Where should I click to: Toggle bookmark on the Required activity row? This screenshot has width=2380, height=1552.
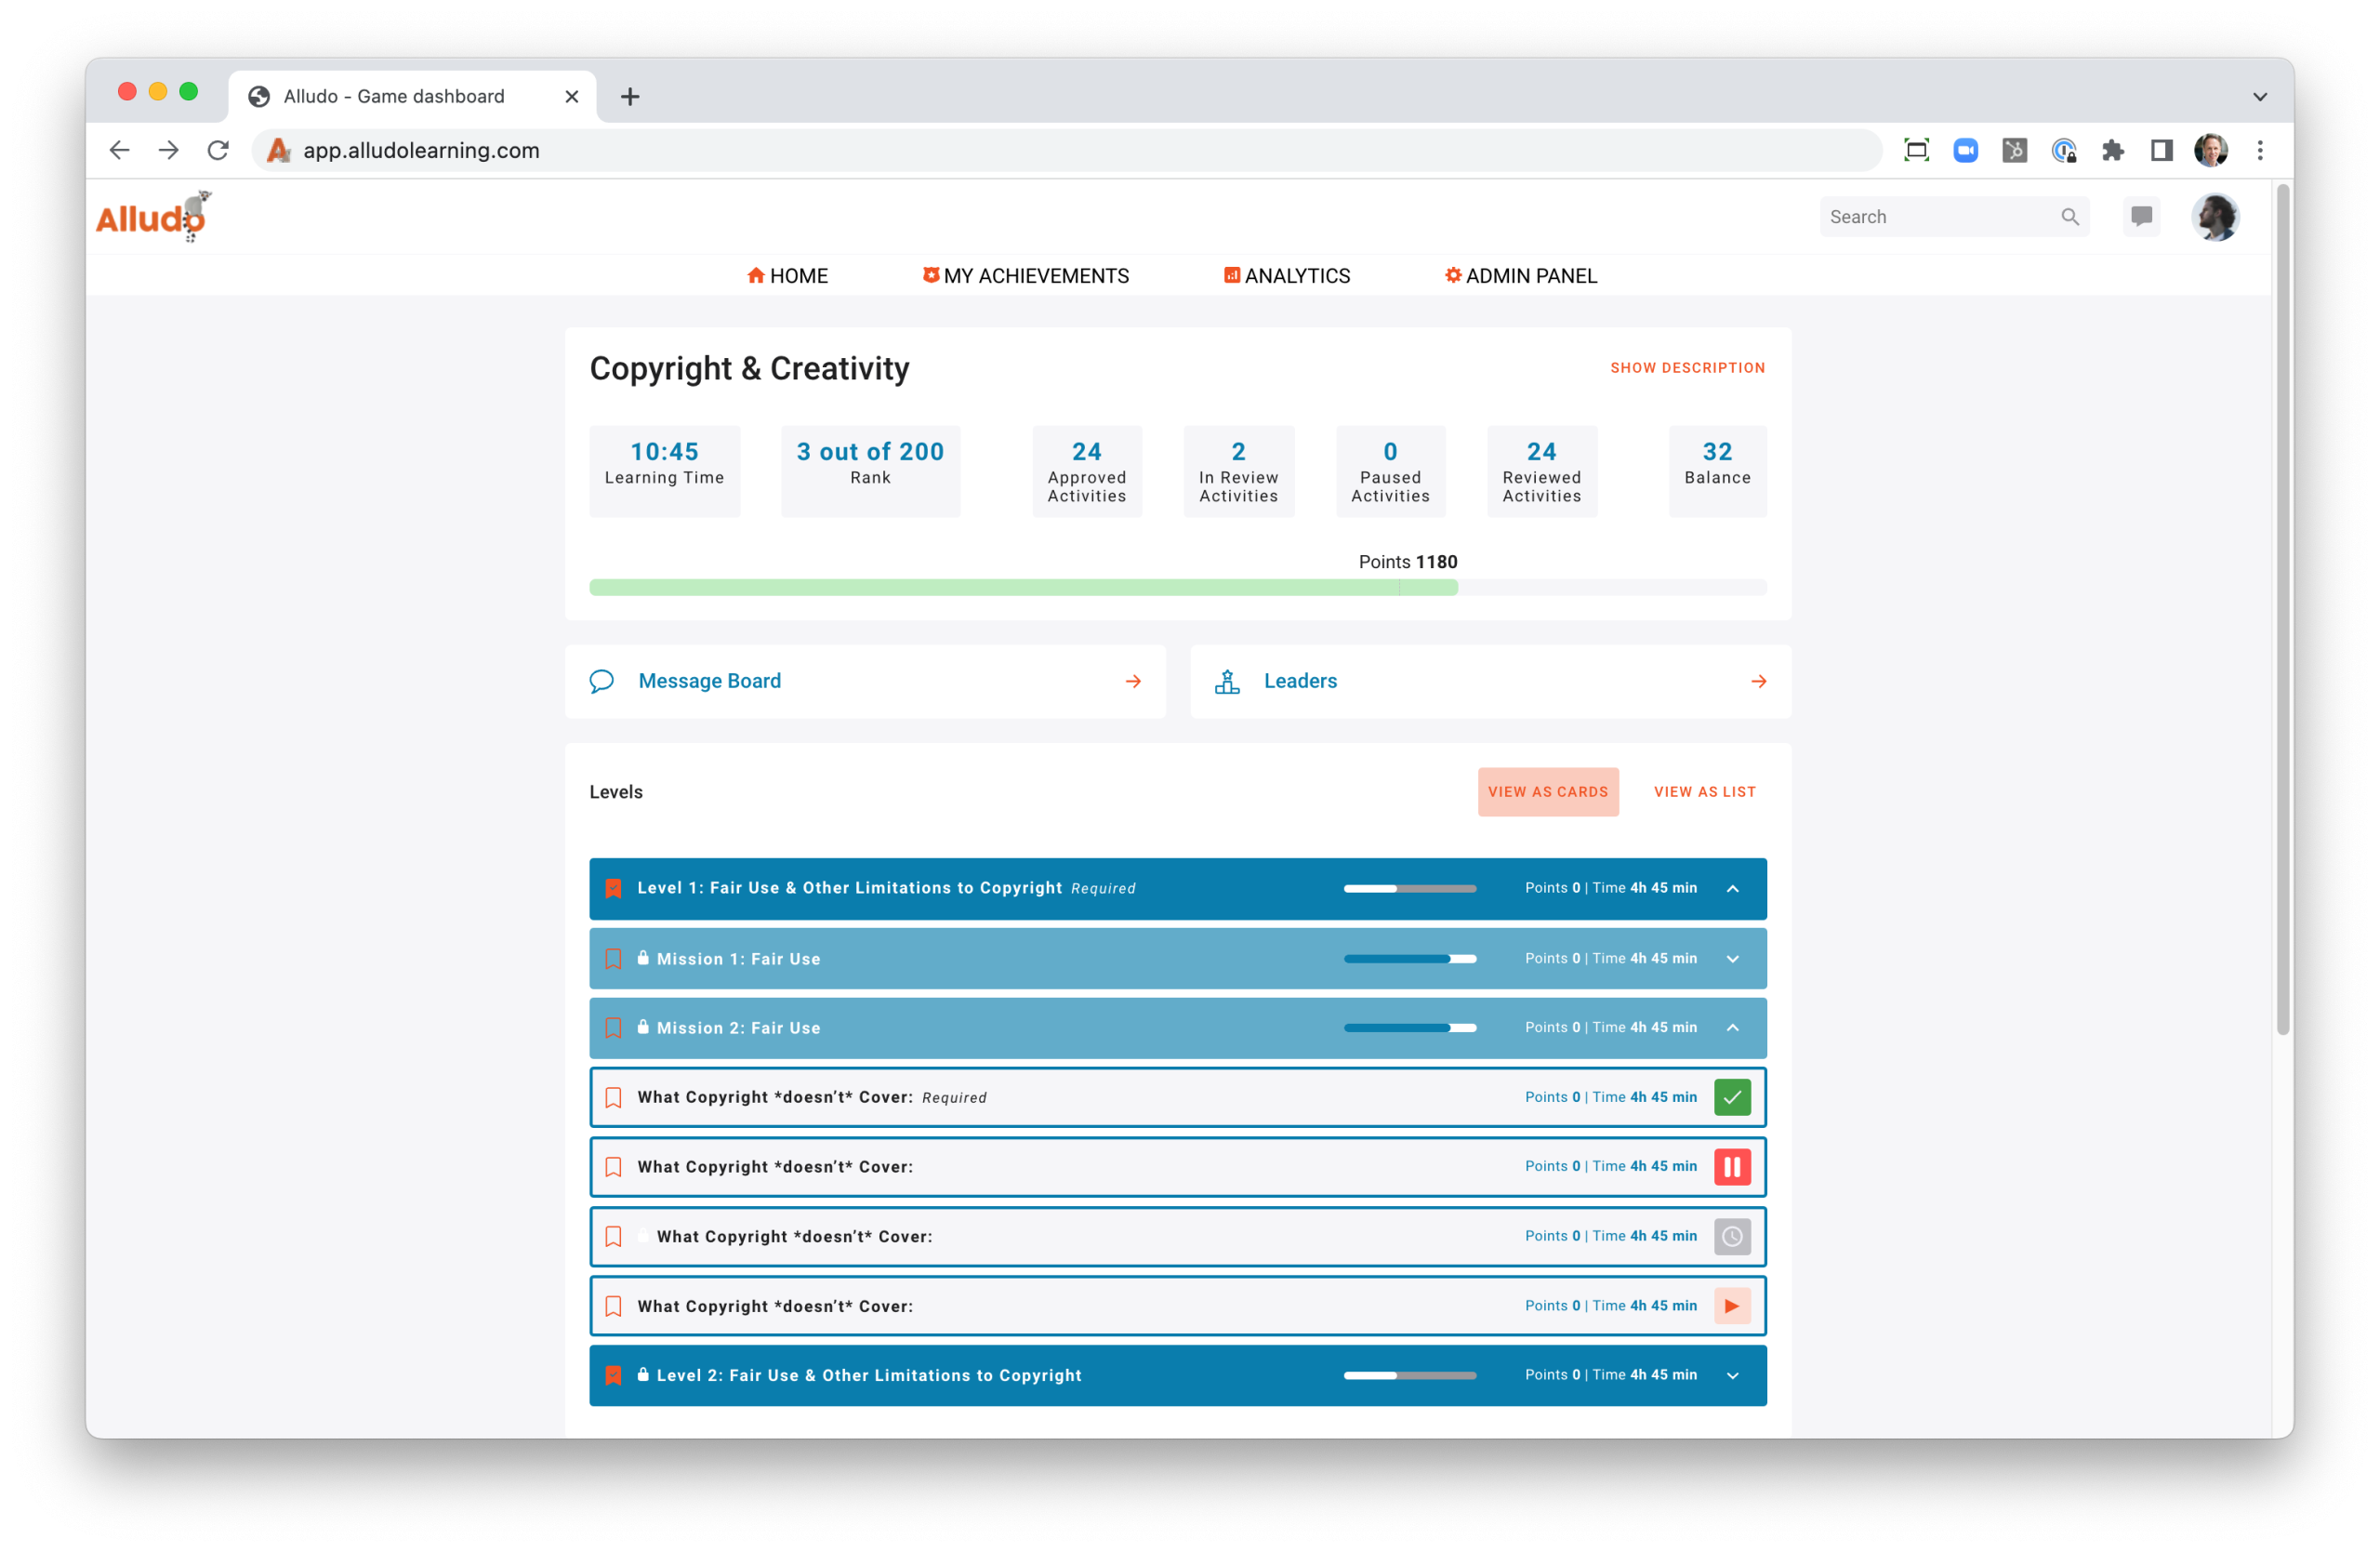pos(613,1097)
